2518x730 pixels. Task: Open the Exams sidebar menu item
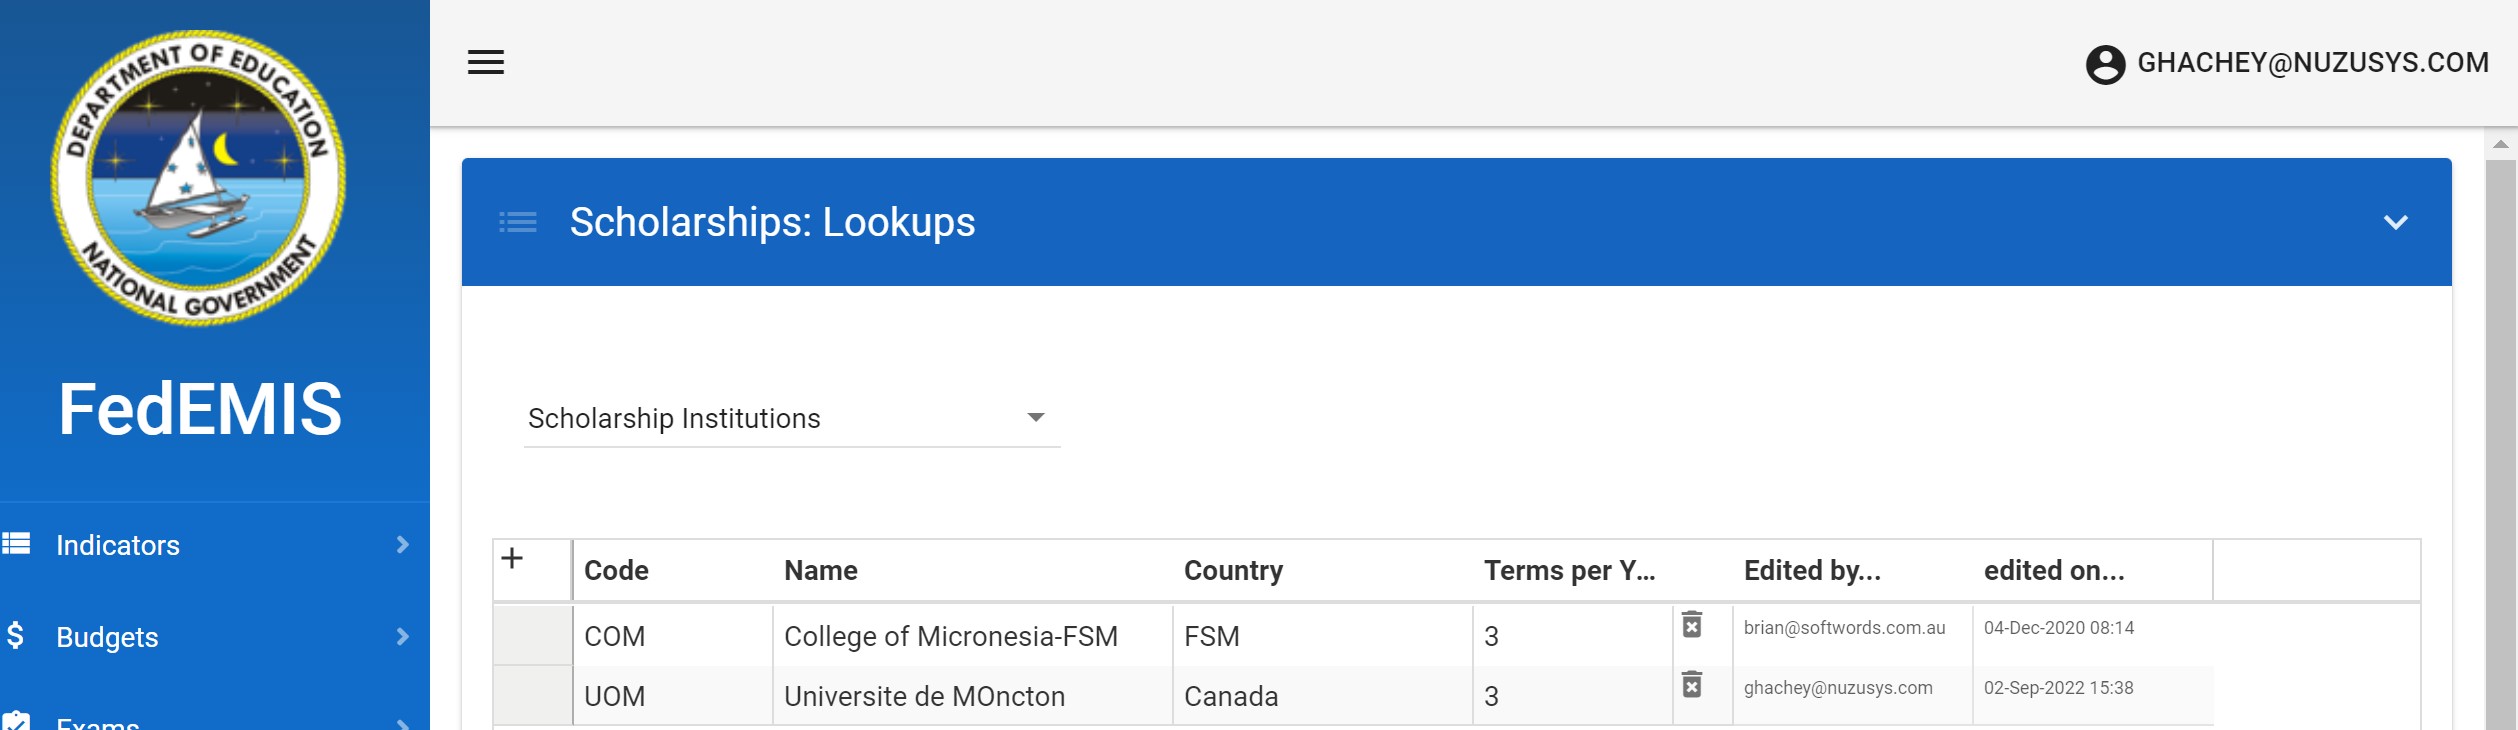pos(98,722)
